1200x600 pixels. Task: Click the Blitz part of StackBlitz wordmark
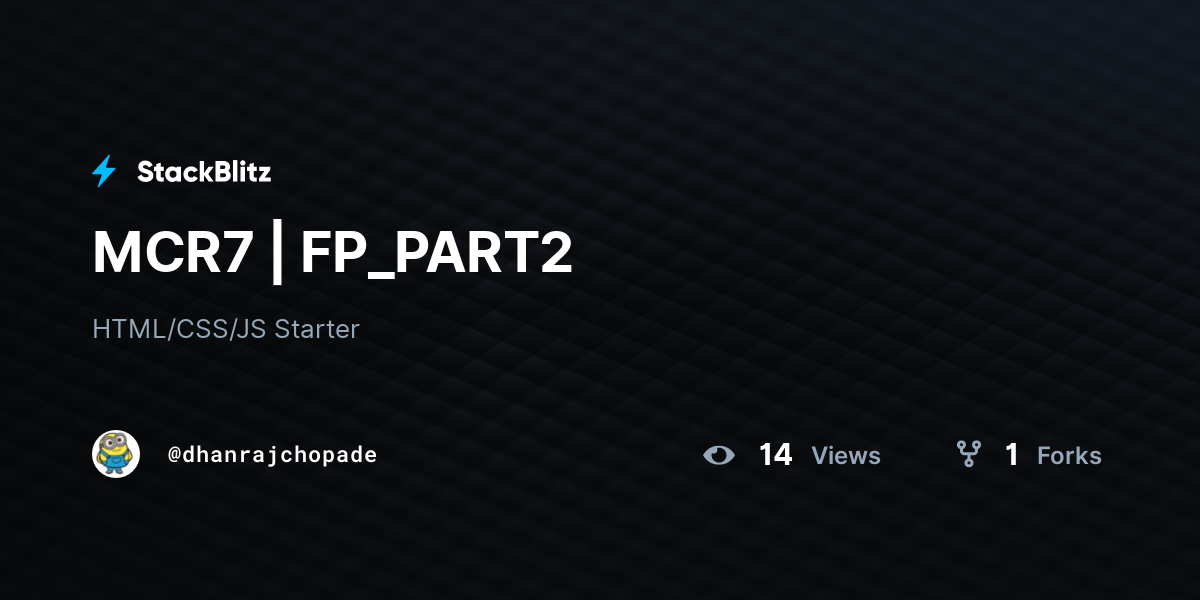[242, 172]
